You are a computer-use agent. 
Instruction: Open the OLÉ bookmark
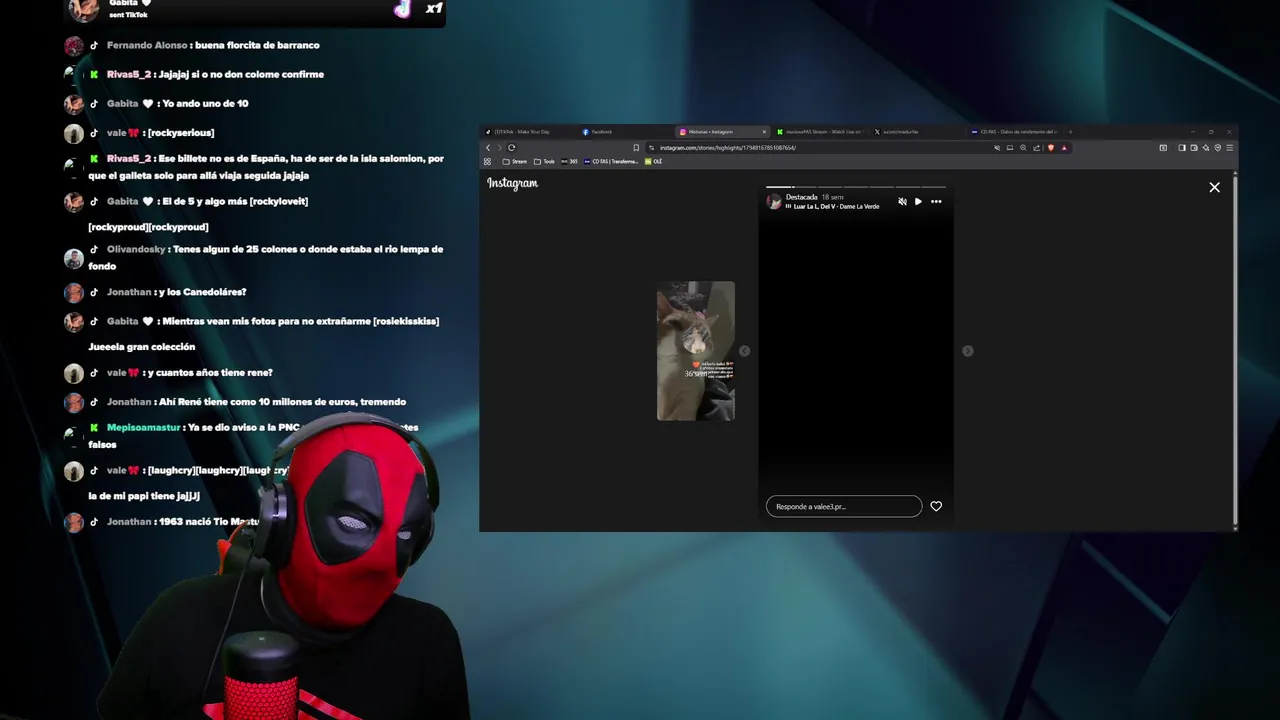pyautogui.click(x=654, y=161)
